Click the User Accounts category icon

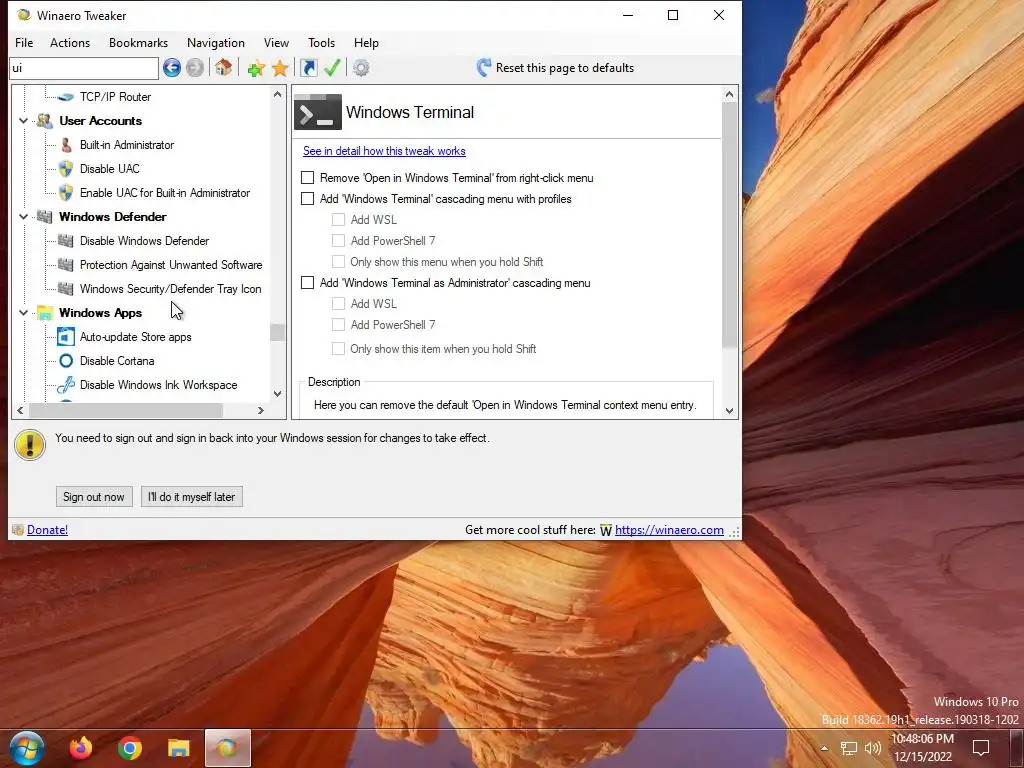pos(44,121)
